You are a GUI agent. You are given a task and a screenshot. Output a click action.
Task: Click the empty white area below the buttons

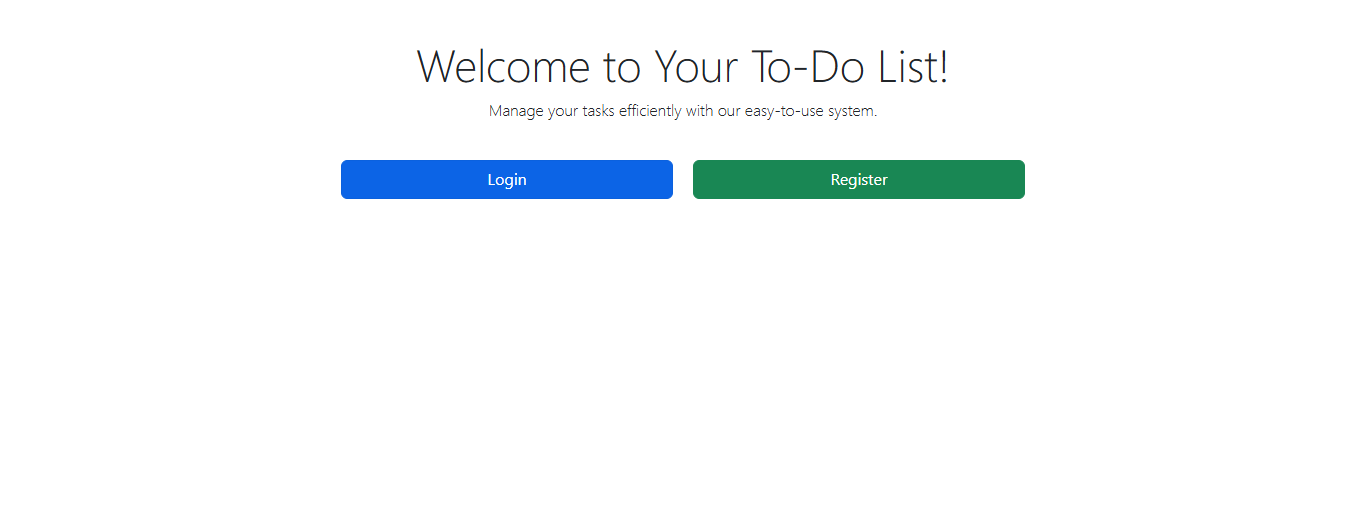[683, 360]
